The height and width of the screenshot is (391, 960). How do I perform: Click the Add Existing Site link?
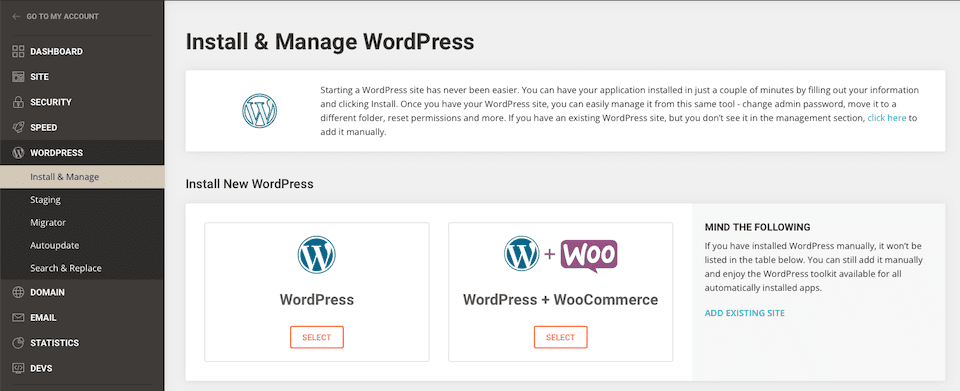pyautogui.click(x=744, y=313)
